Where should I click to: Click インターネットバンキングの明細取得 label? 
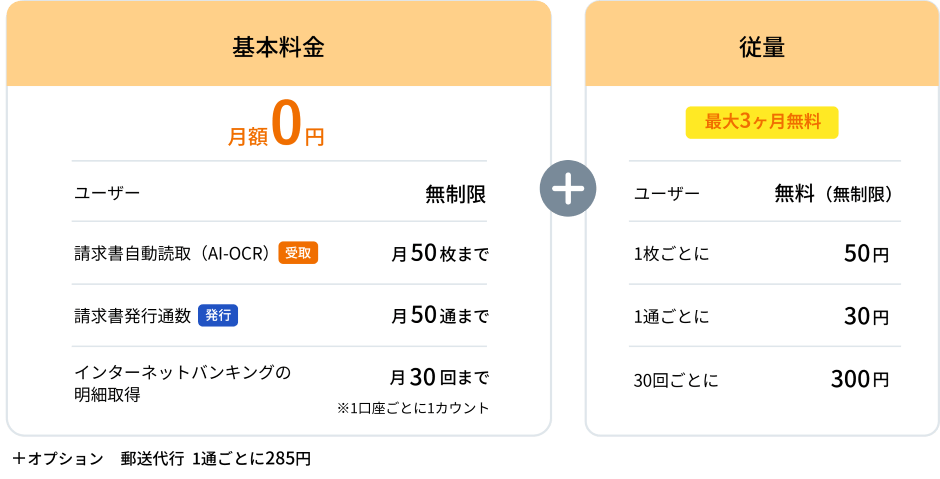tap(182, 383)
